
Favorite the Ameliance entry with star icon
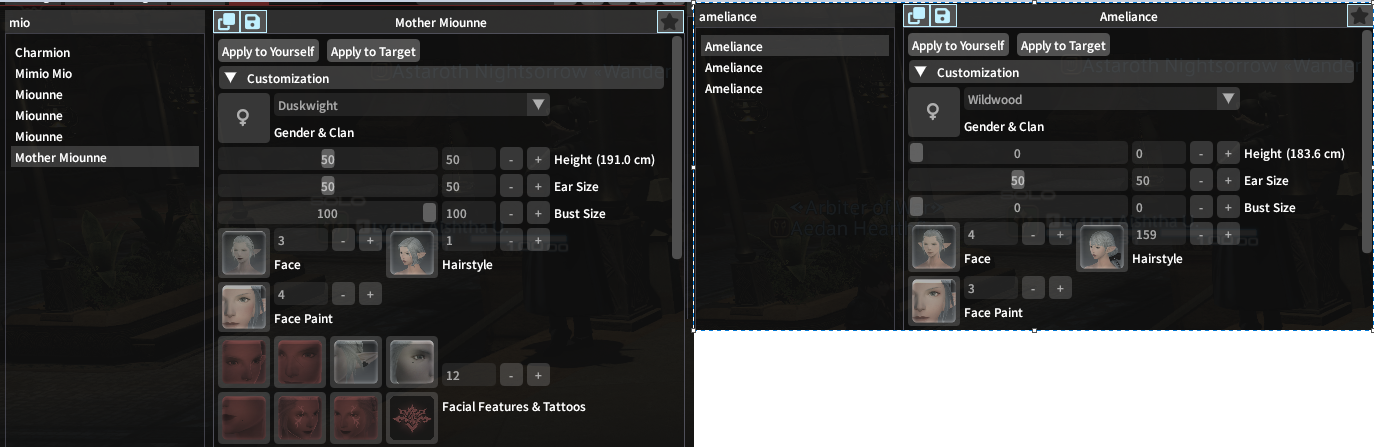(x=1359, y=16)
